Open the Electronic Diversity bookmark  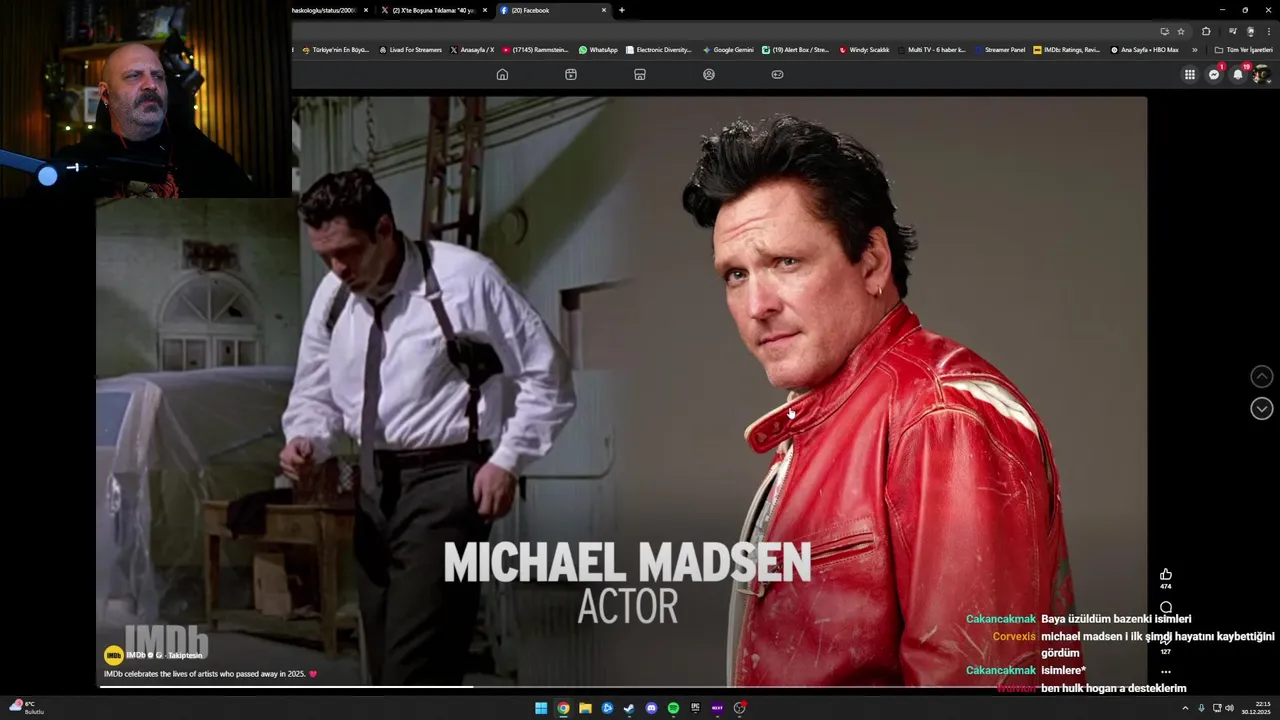[x=658, y=49]
